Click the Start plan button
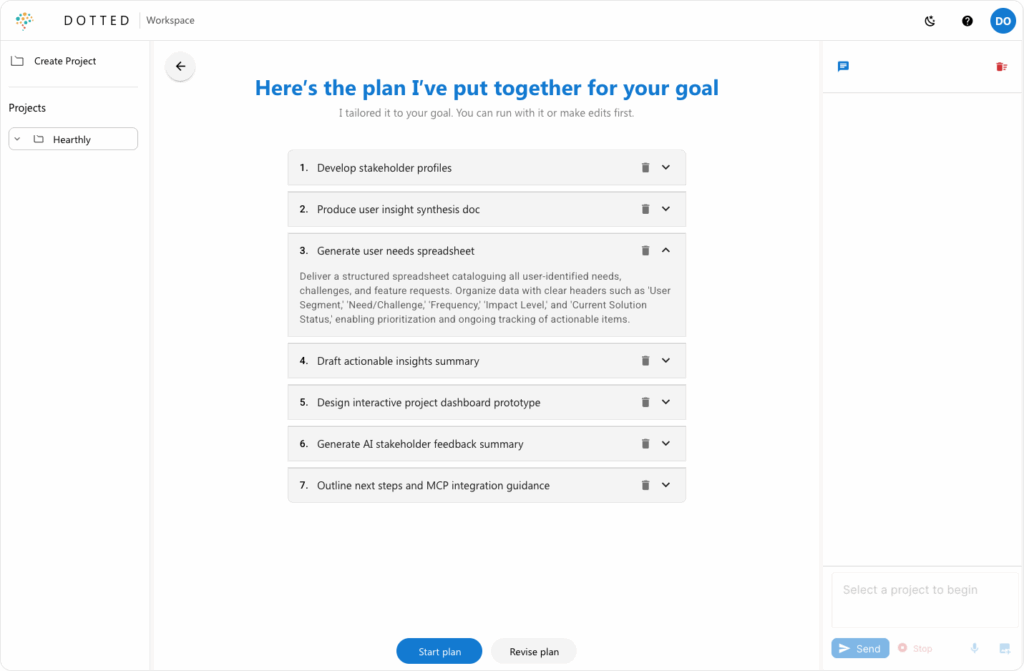 tap(439, 651)
